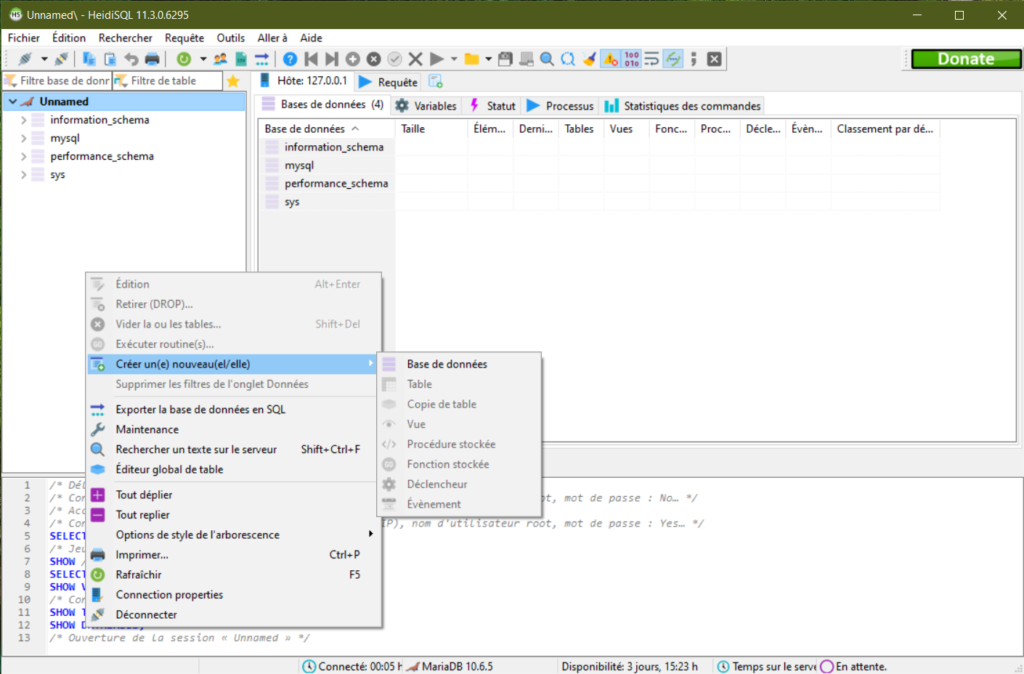Open the Statistiques des commandes tab
The height and width of the screenshot is (674, 1024).
click(x=682, y=106)
